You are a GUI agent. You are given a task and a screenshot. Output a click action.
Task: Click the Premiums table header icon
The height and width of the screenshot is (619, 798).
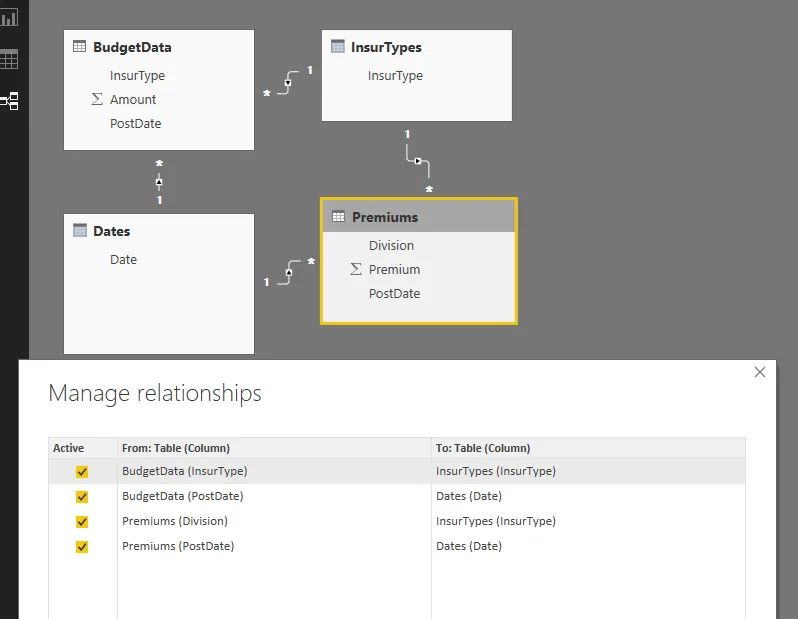338,217
